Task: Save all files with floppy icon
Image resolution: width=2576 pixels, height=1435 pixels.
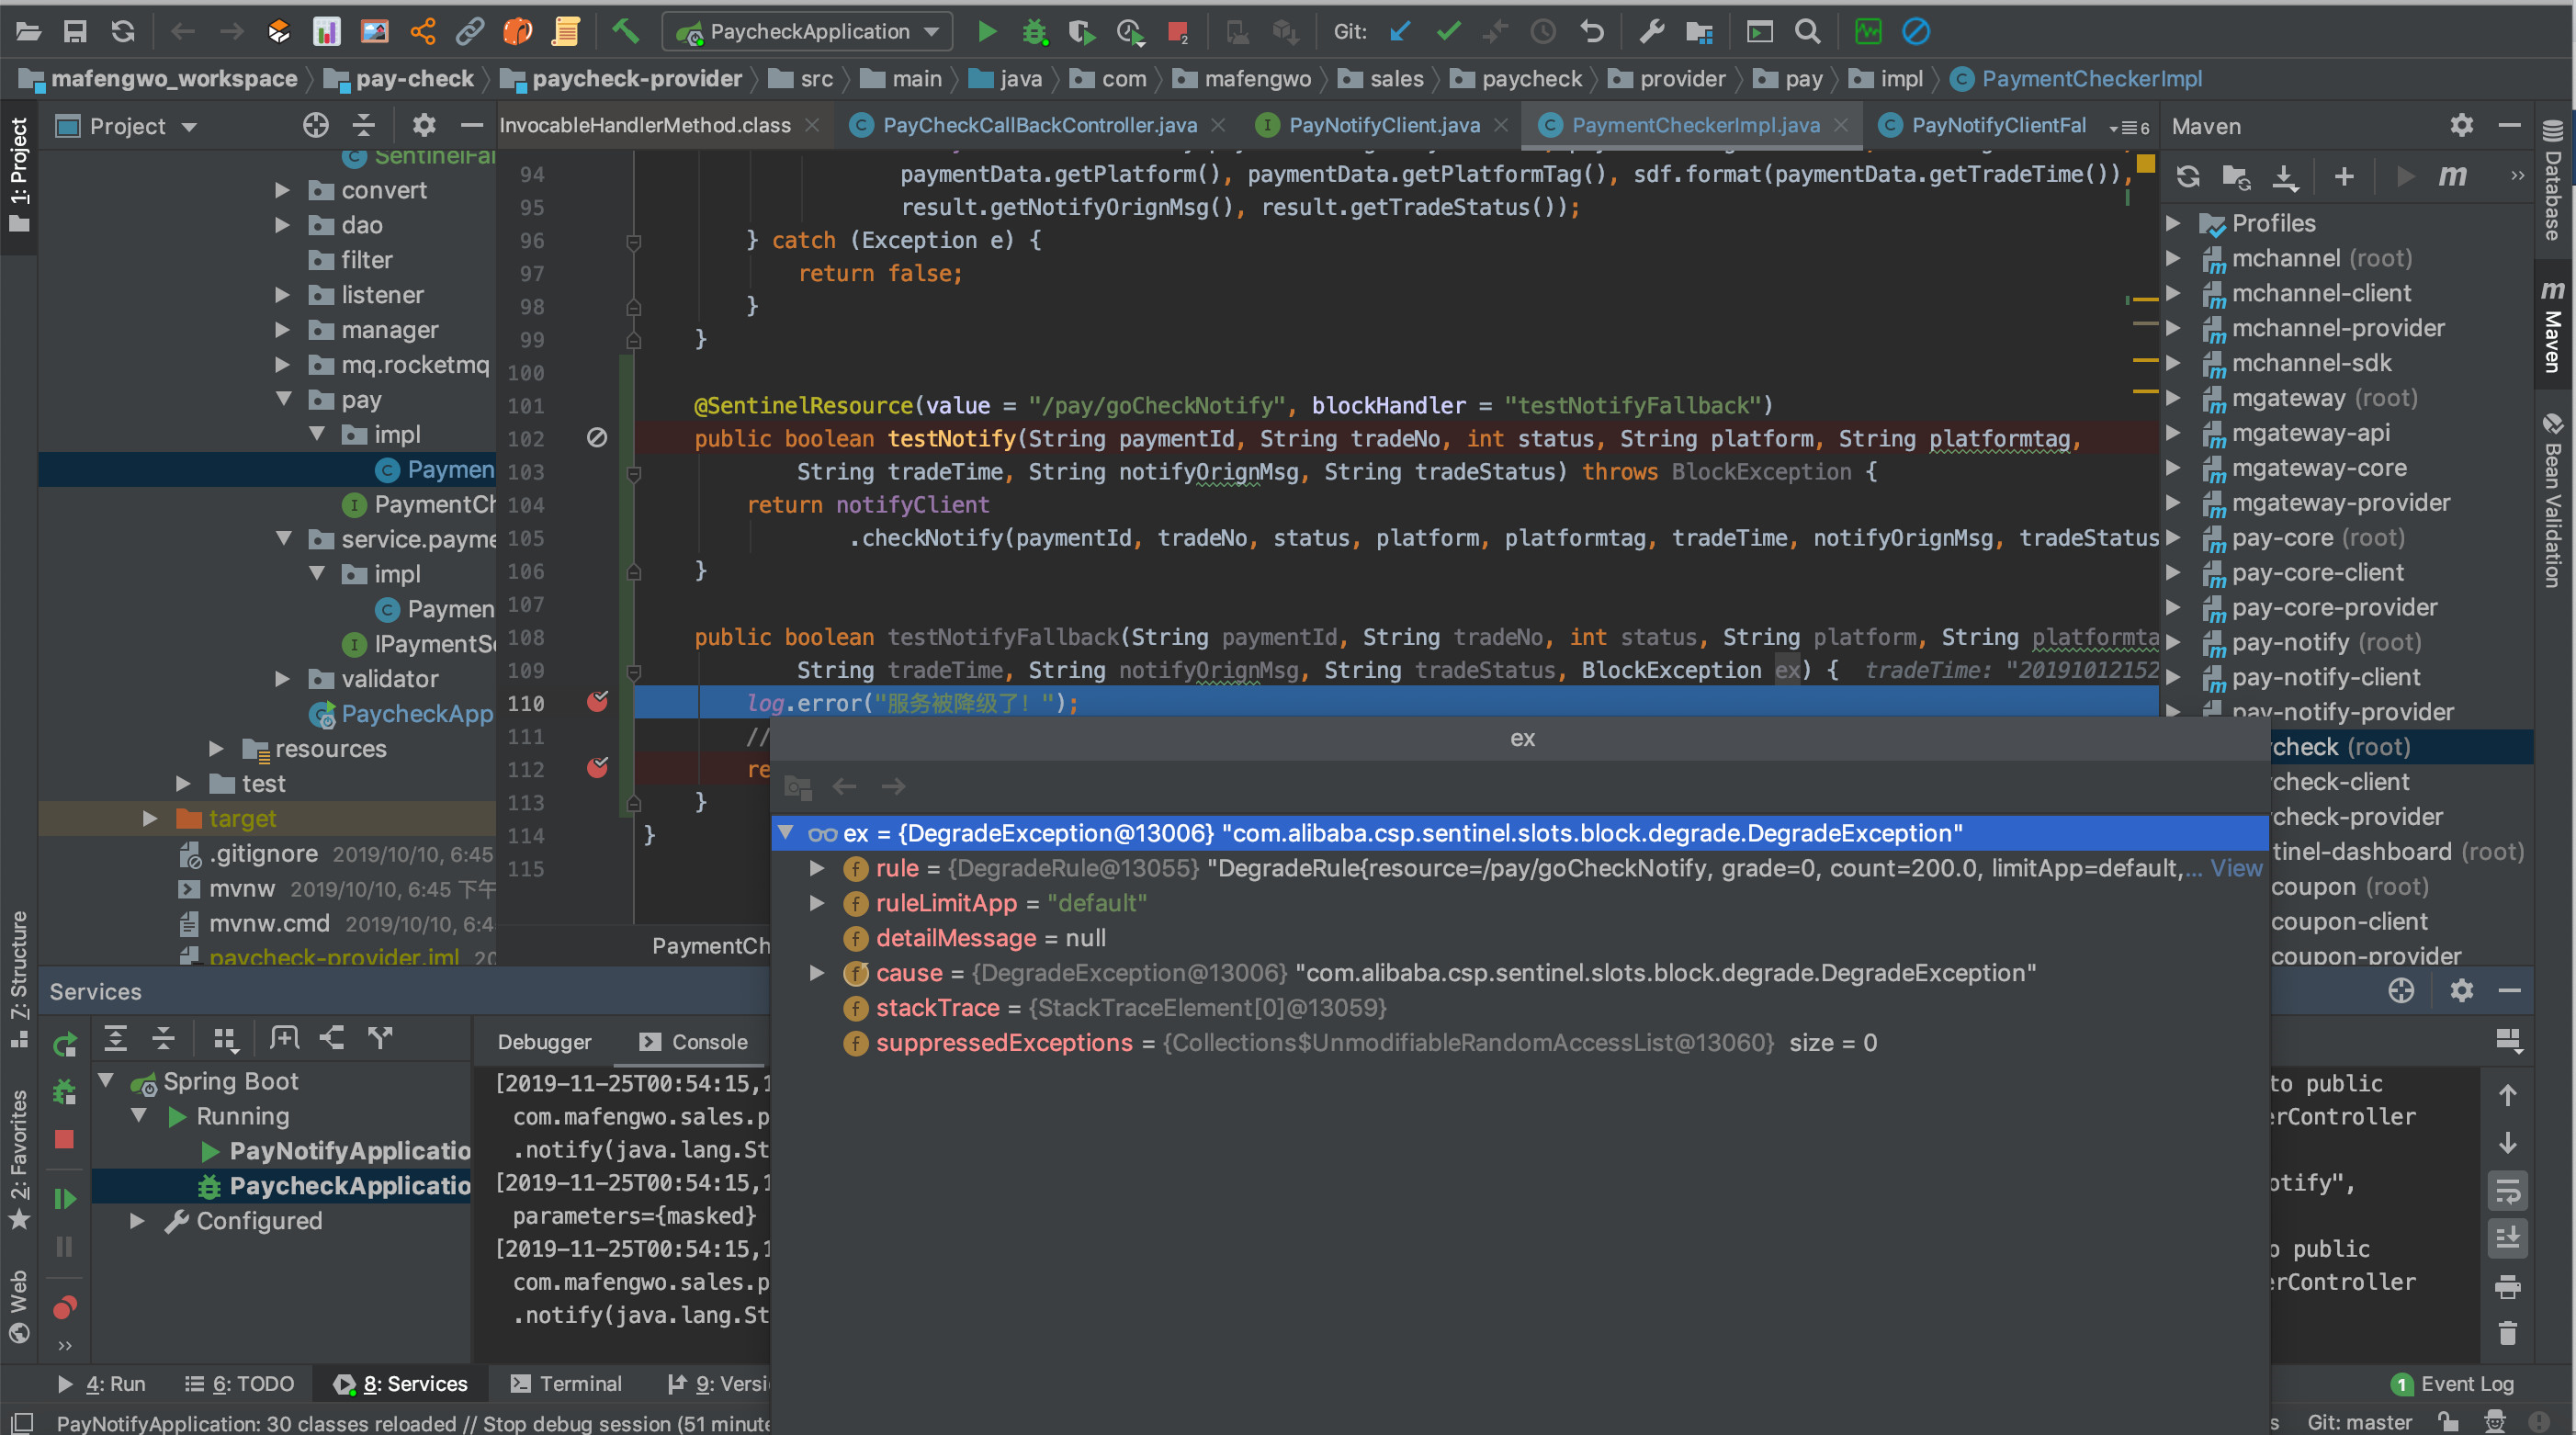Action: click(x=75, y=32)
